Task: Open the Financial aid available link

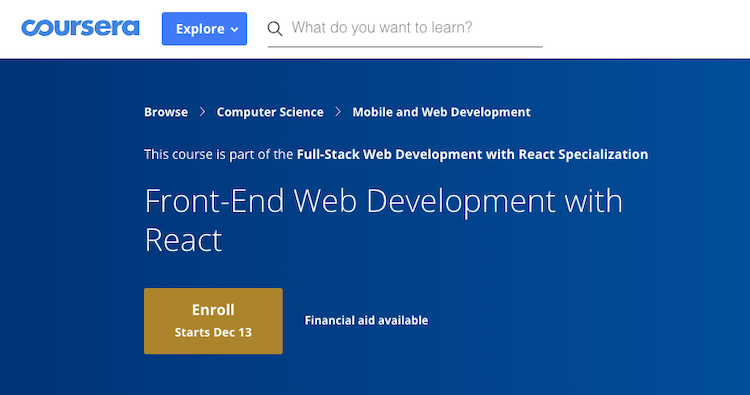Action: (366, 320)
